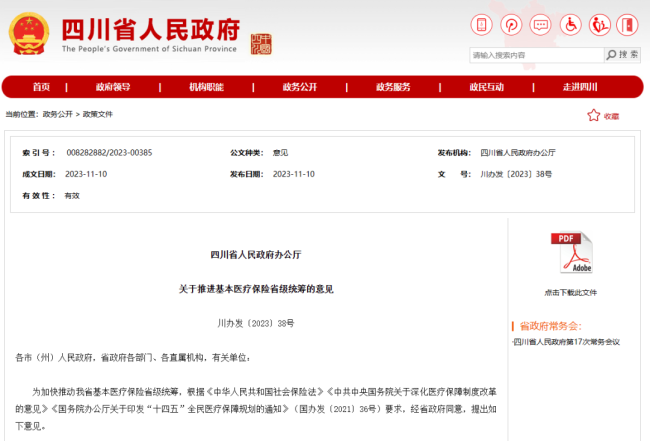Image resolution: width=650 pixels, height=441 pixels.
Task: Open elderly care mode icon
Action: tap(600, 25)
